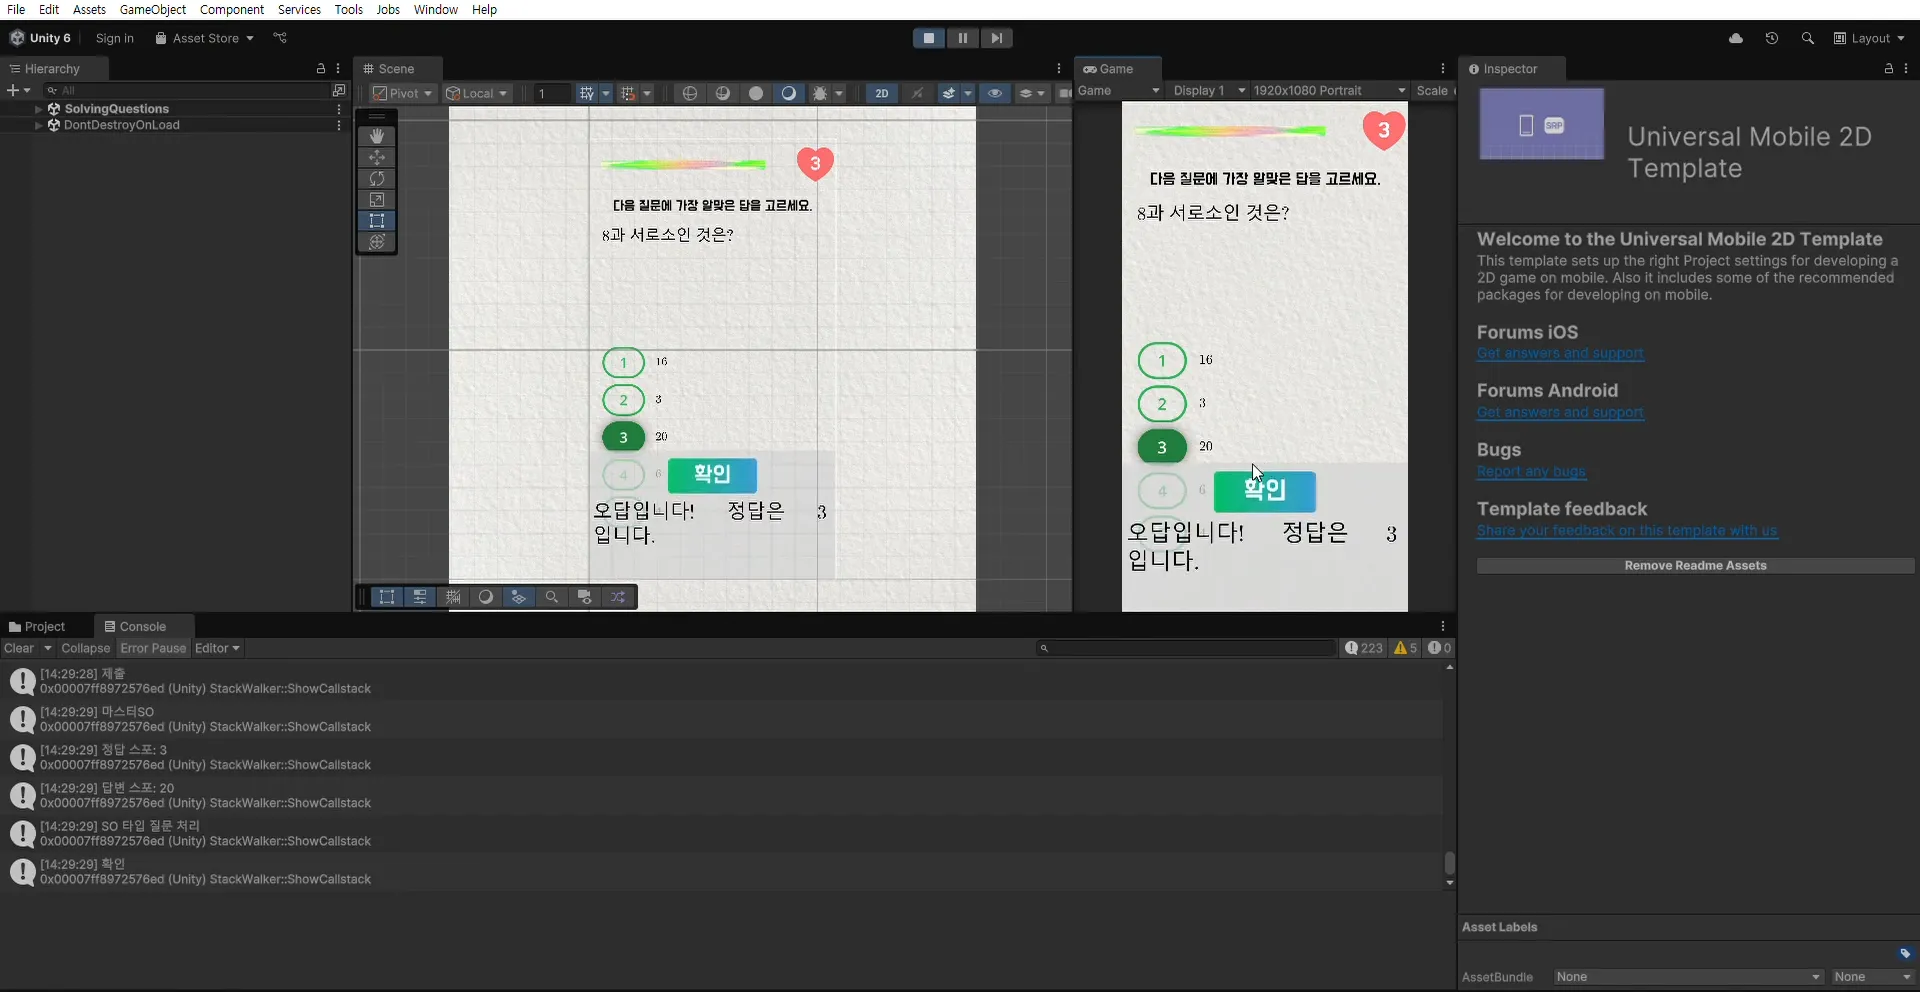Open the Game view mode dropdown
Viewport: 1920px width, 992px height.
1118,90
